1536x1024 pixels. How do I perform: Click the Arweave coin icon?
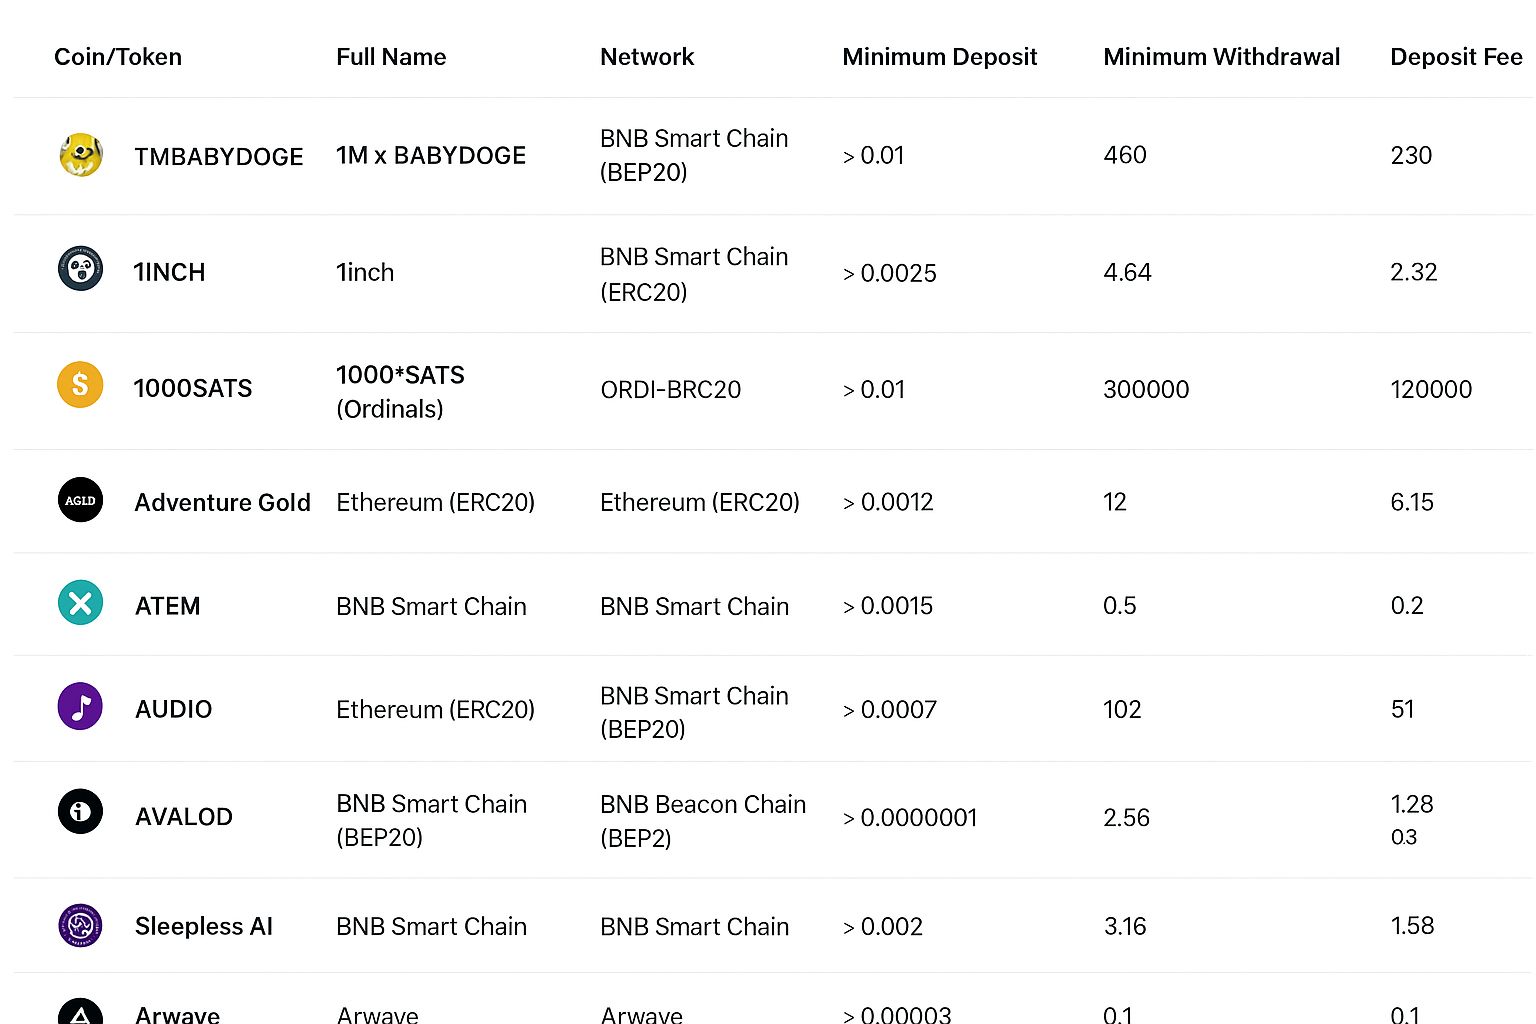click(x=80, y=1014)
